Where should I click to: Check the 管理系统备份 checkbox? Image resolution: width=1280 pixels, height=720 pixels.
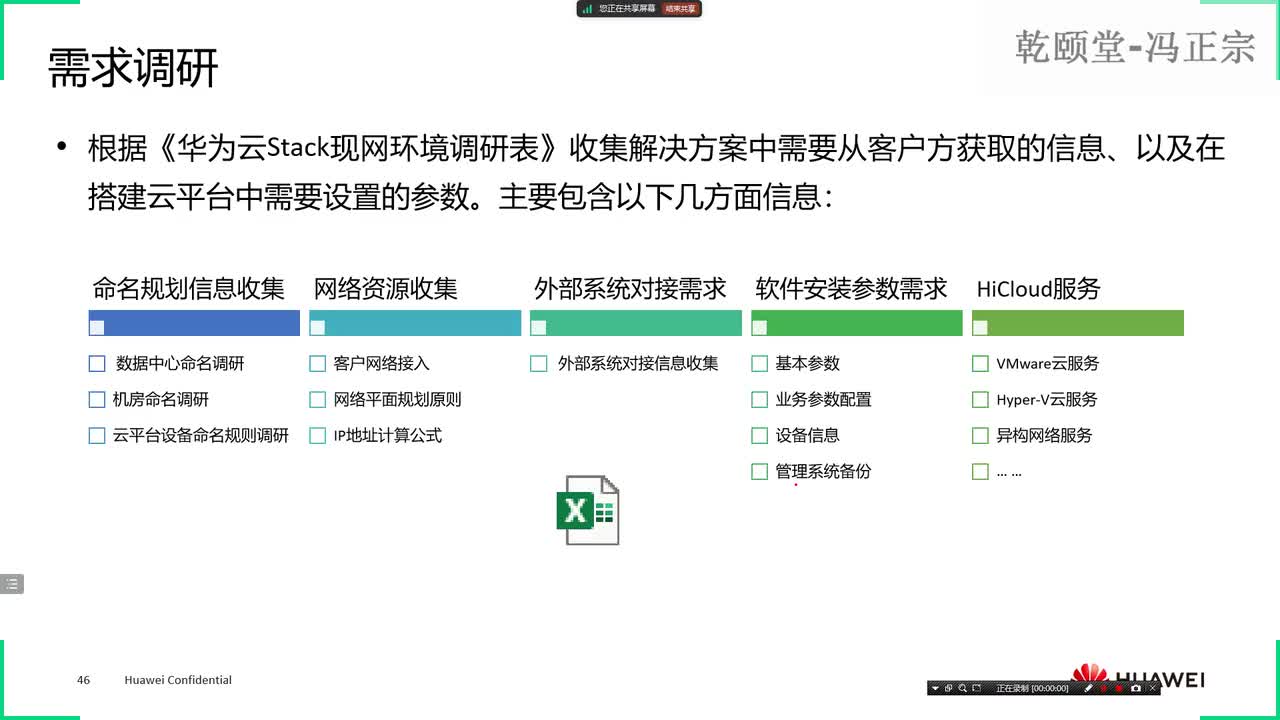pyautogui.click(x=760, y=472)
